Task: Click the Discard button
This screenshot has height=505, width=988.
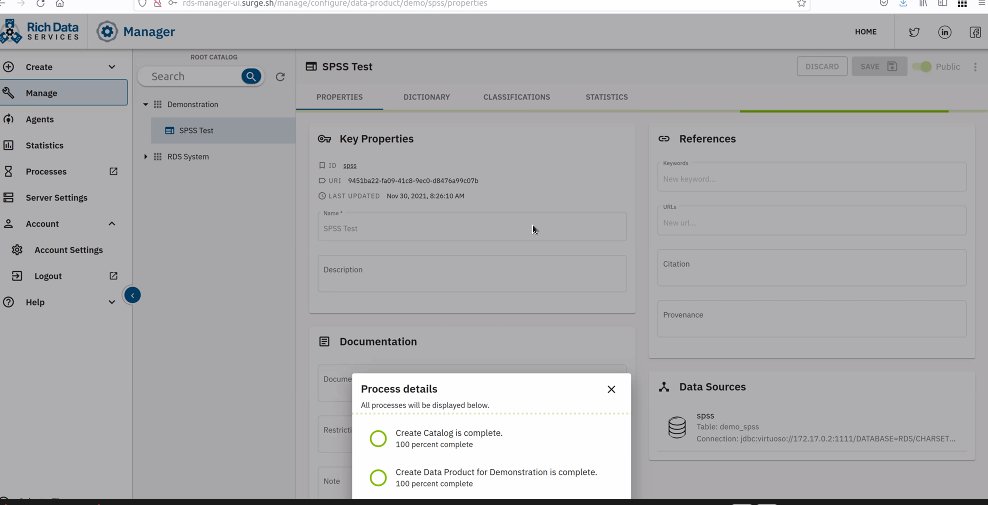Action: click(822, 66)
